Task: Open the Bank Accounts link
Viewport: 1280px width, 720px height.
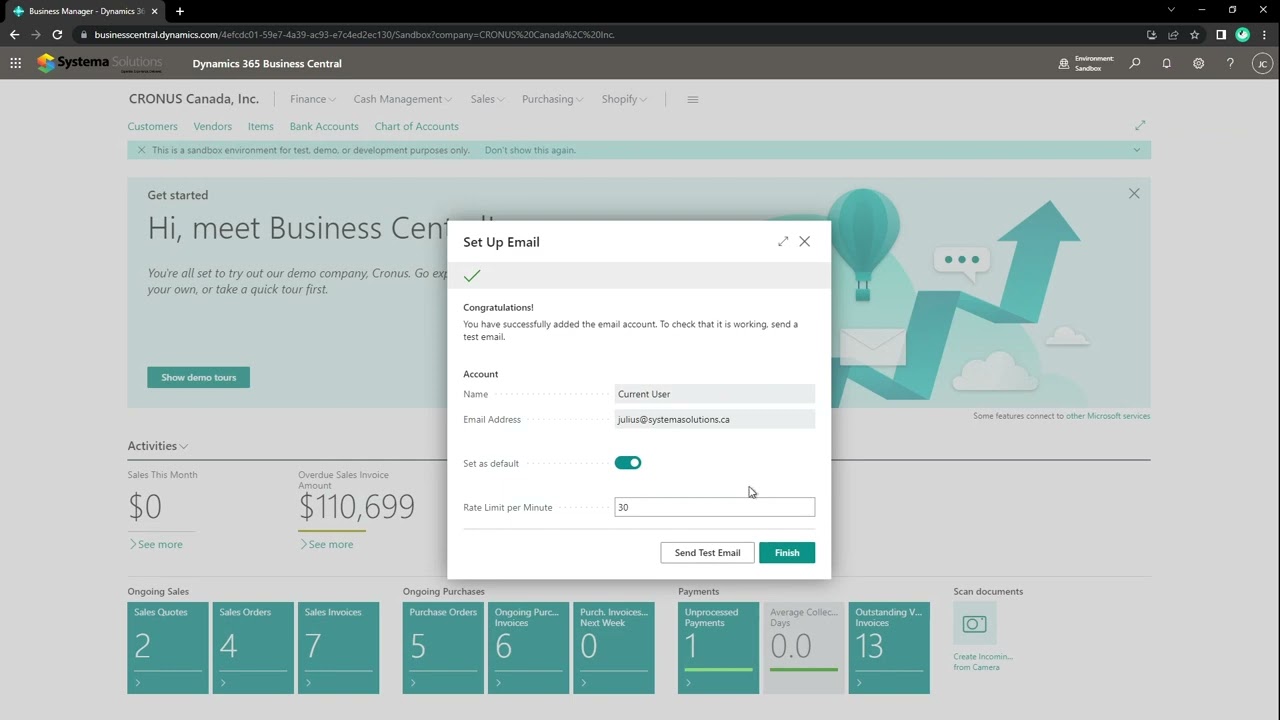Action: click(x=324, y=126)
